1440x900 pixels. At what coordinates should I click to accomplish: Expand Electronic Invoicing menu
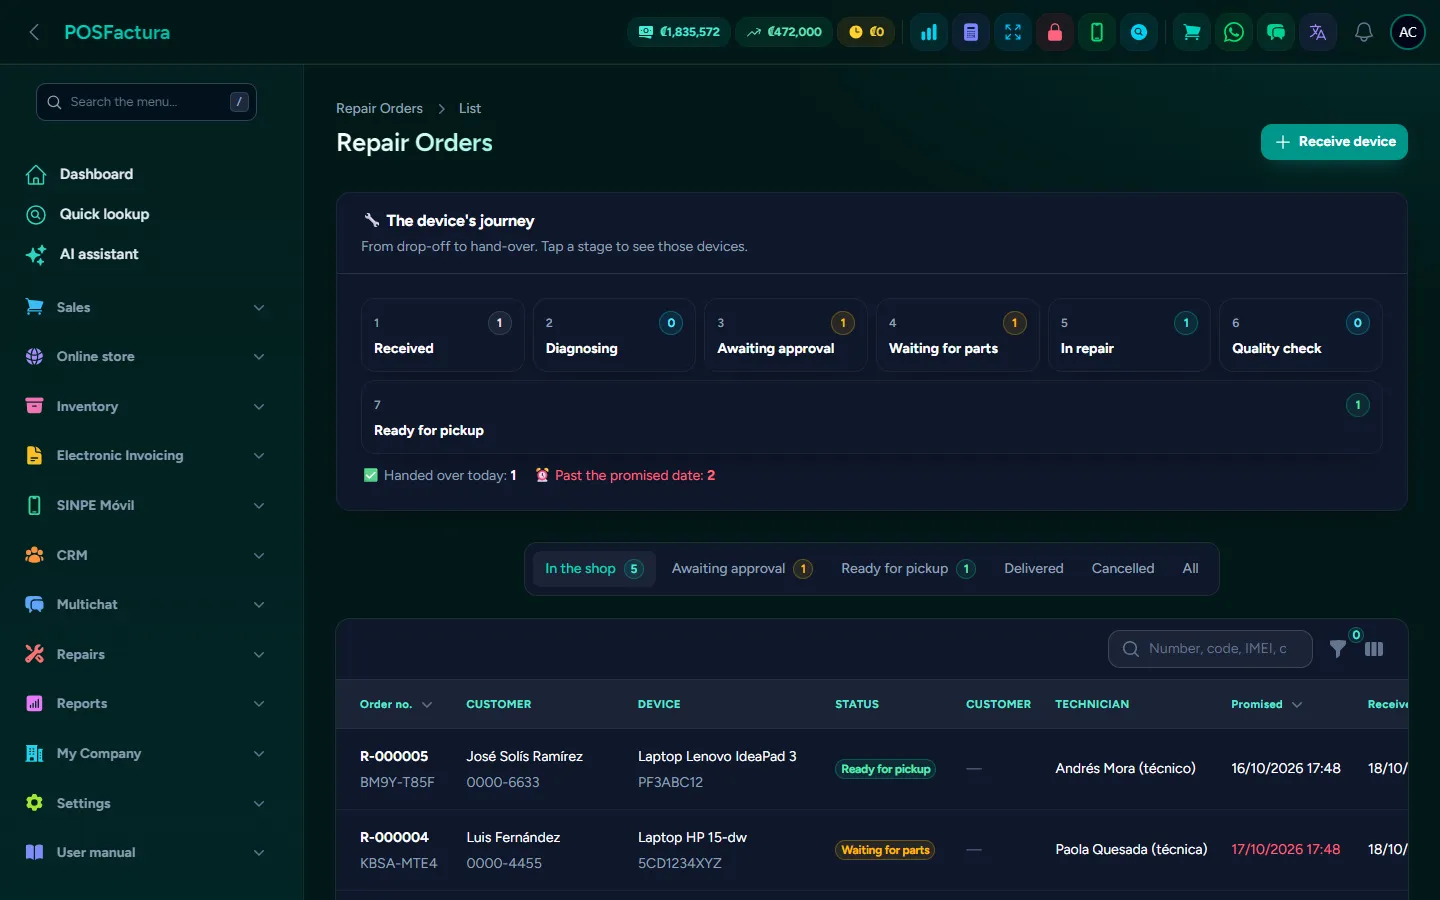click(x=145, y=455)
